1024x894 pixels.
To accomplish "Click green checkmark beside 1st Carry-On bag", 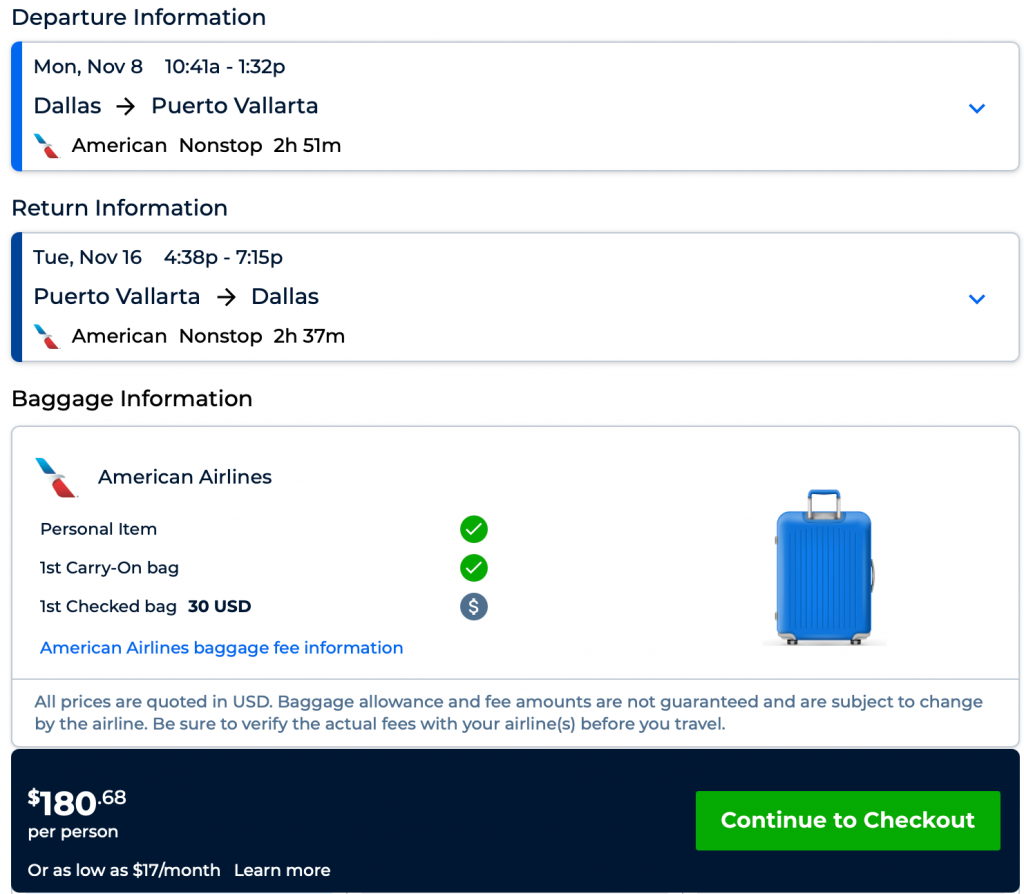I will point(473,568).
